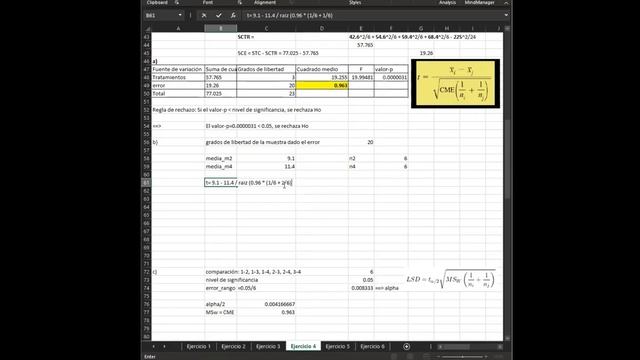
Task: Expand the Name Box dropdown arrow
Action: [180, 16]
